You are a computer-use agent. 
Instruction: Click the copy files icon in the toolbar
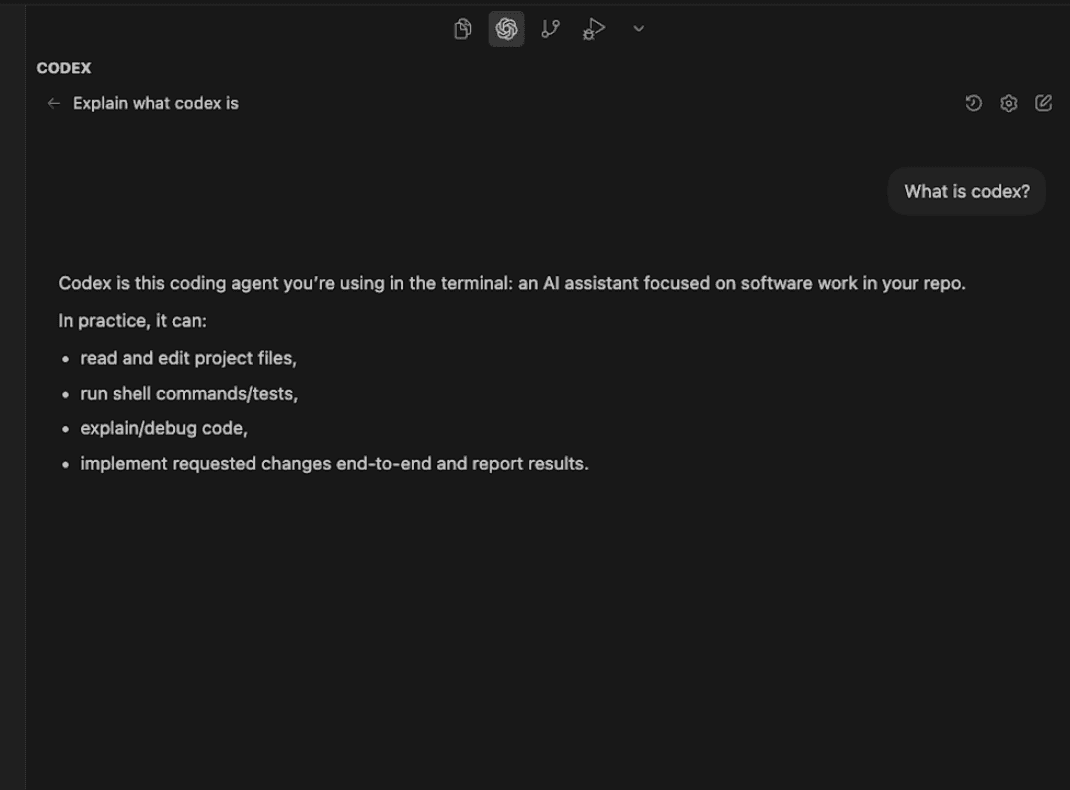461,29
